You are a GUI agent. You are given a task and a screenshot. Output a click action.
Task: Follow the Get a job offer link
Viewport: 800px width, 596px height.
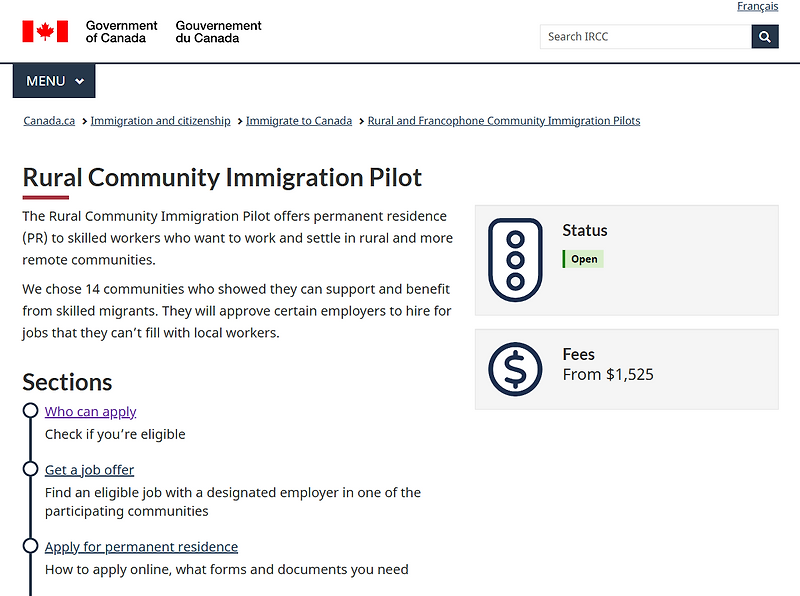tap(89, 469)
